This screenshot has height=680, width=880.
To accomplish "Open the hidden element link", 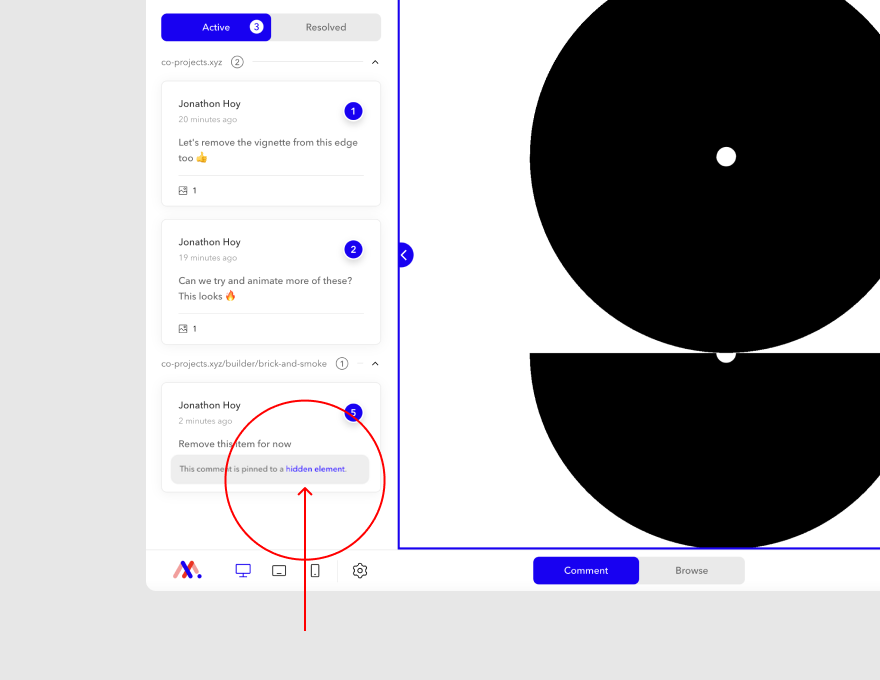I will pos(314,468).
